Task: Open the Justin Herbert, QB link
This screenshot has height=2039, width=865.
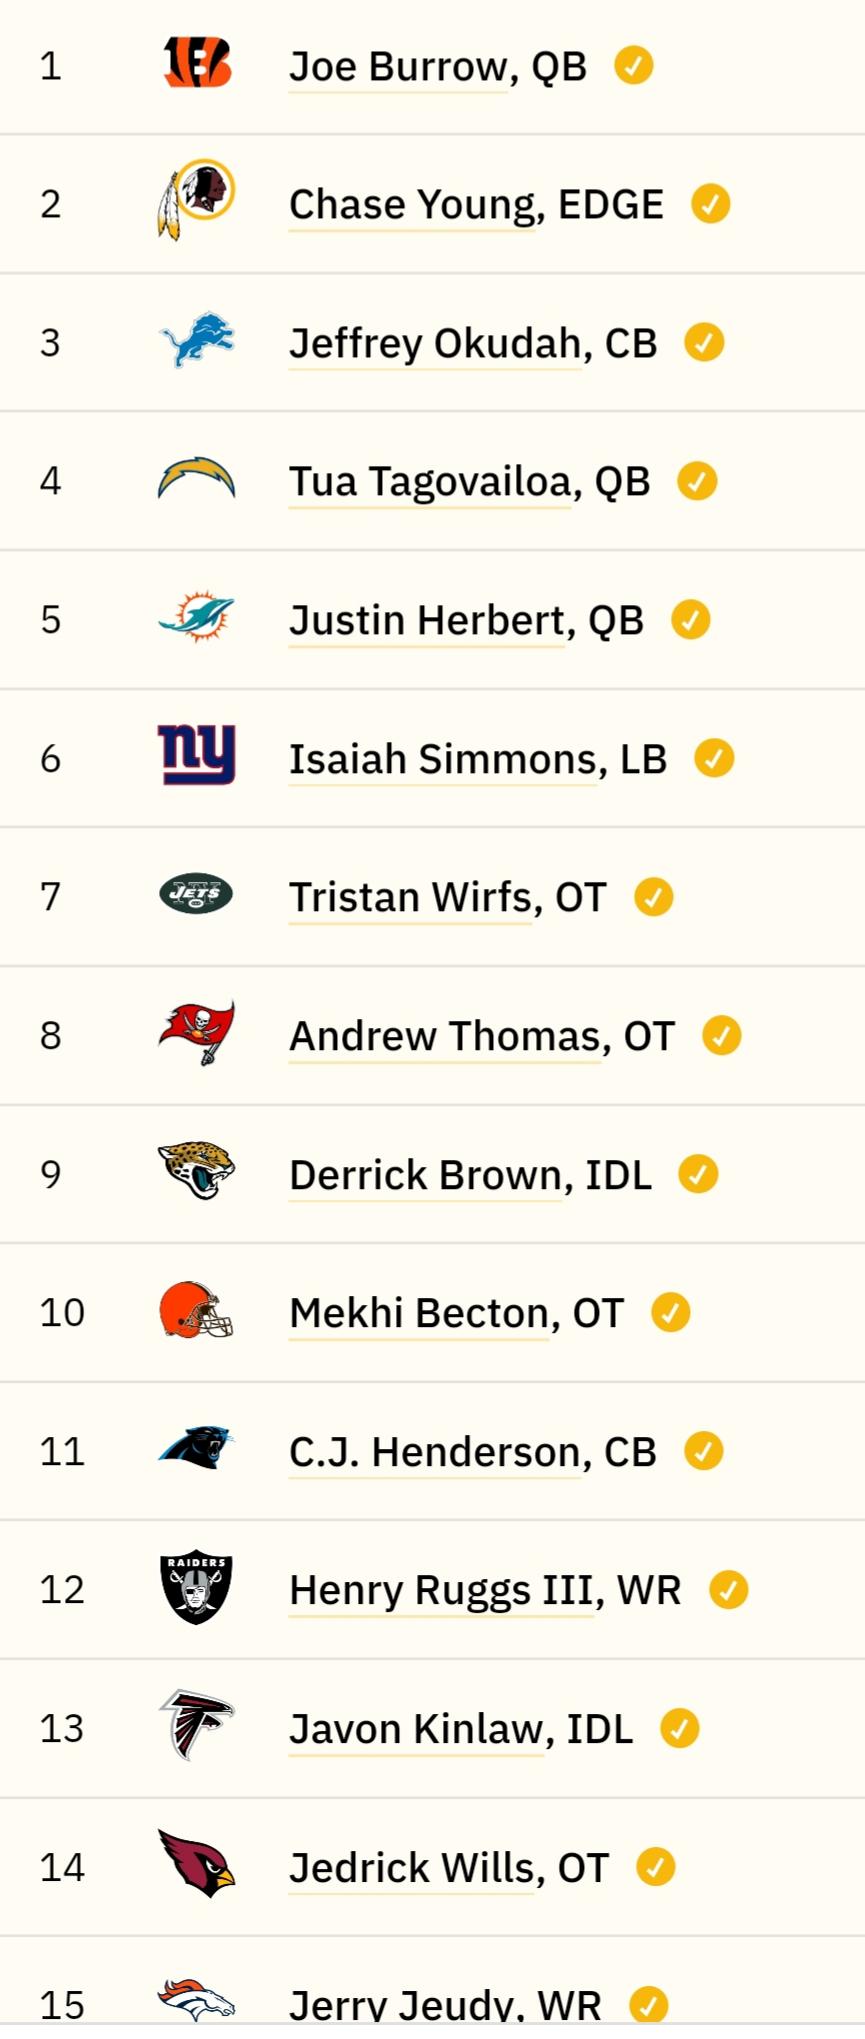Action: (x=466, y=621)
